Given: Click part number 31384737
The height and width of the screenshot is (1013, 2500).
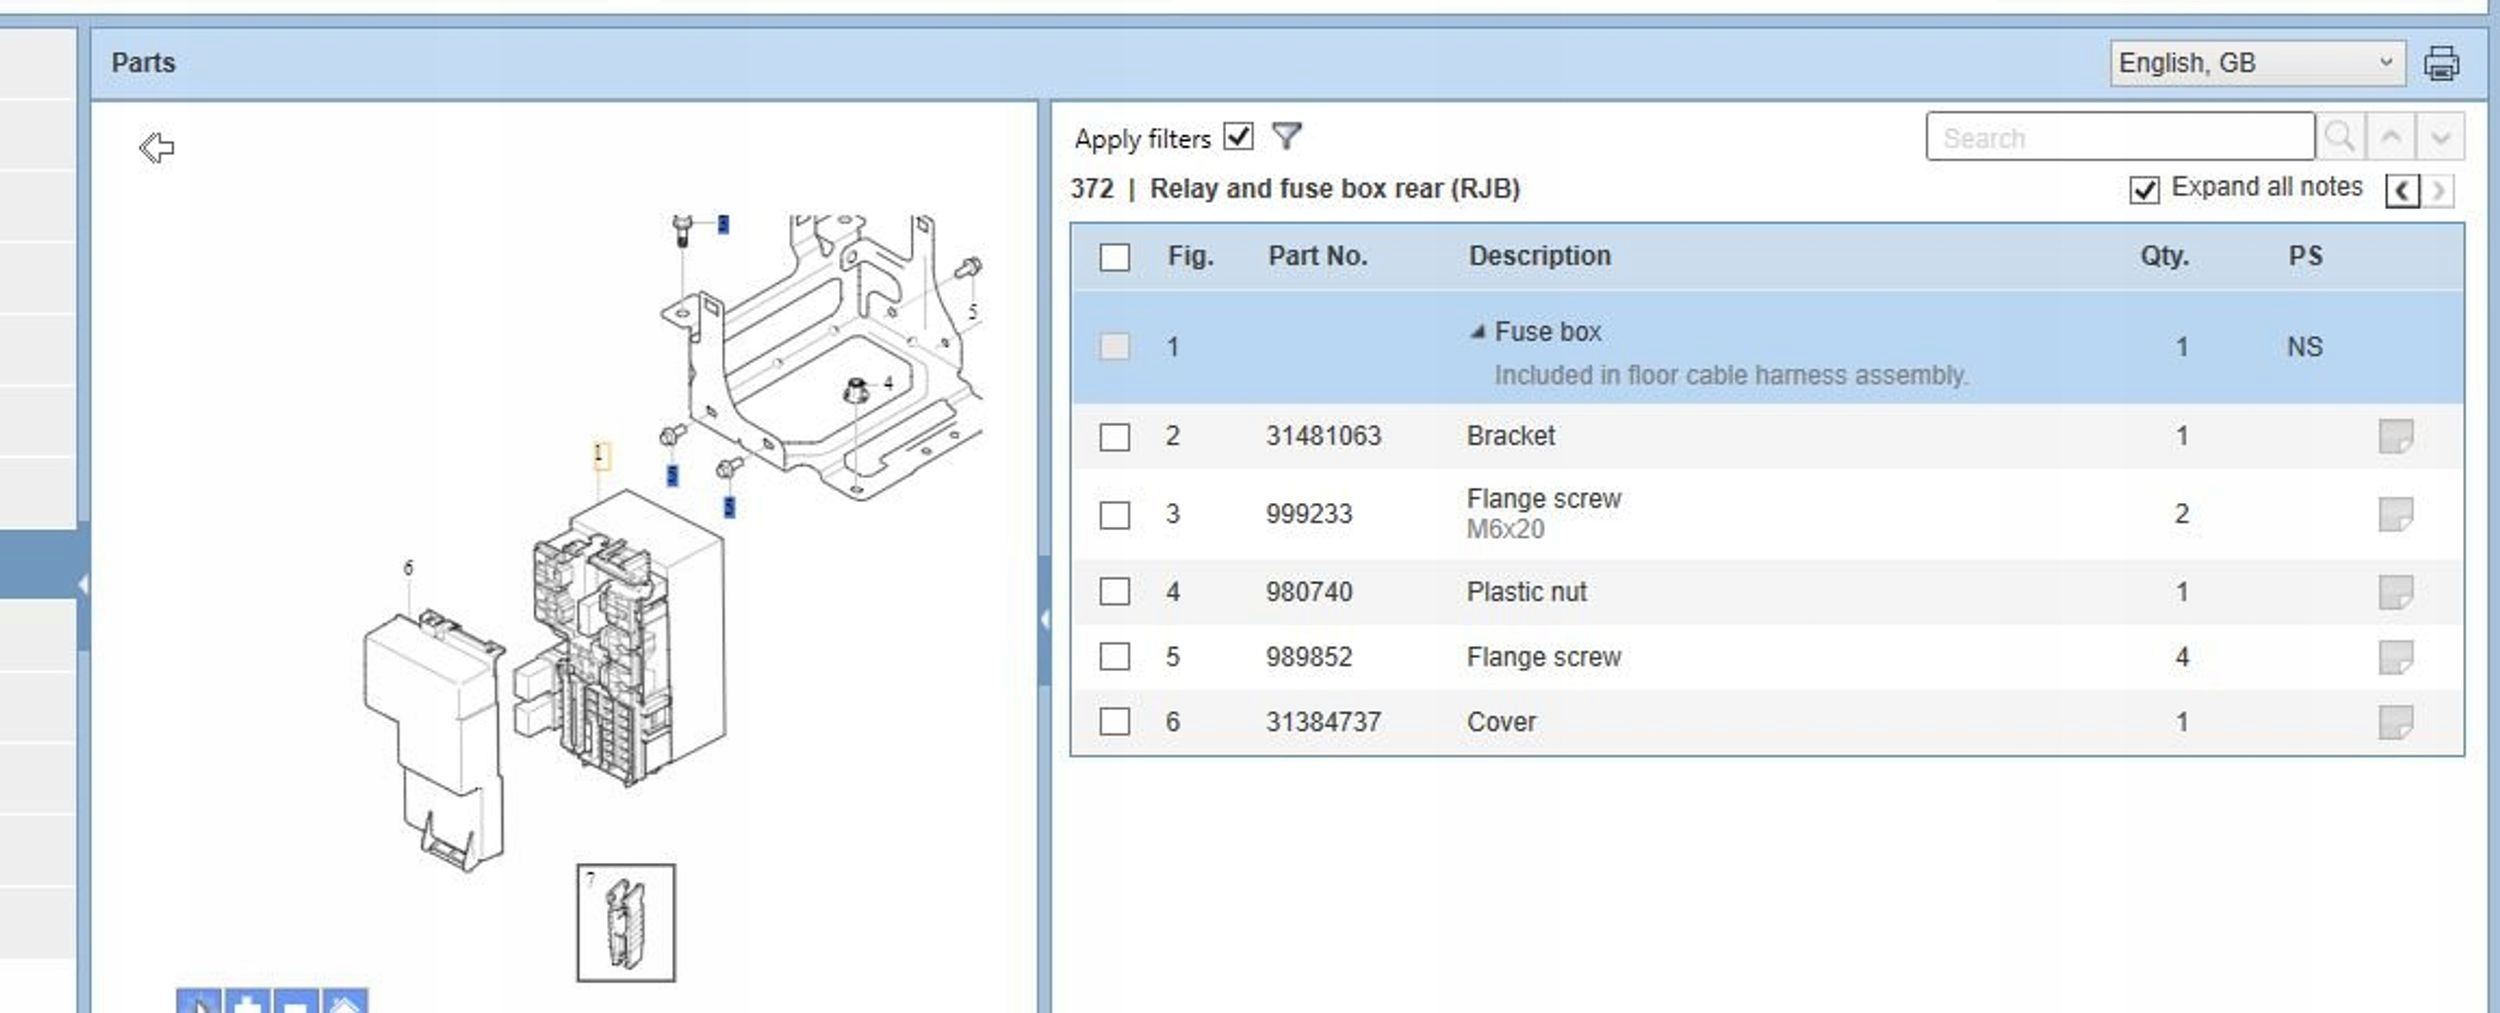Looking at the screenshot, I should coord(1323,722).
